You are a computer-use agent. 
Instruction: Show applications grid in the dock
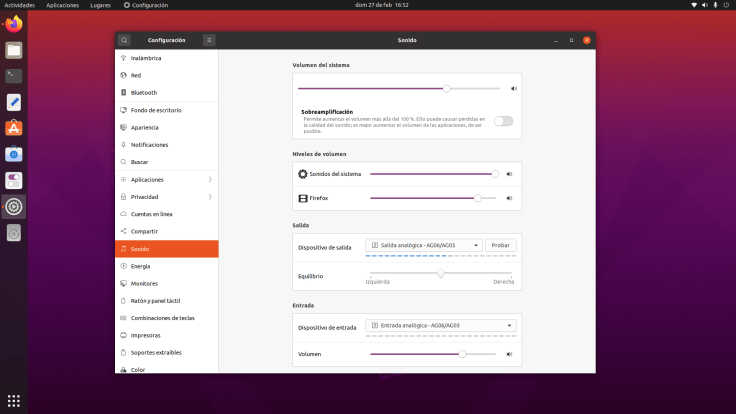[x=13, y=400]
